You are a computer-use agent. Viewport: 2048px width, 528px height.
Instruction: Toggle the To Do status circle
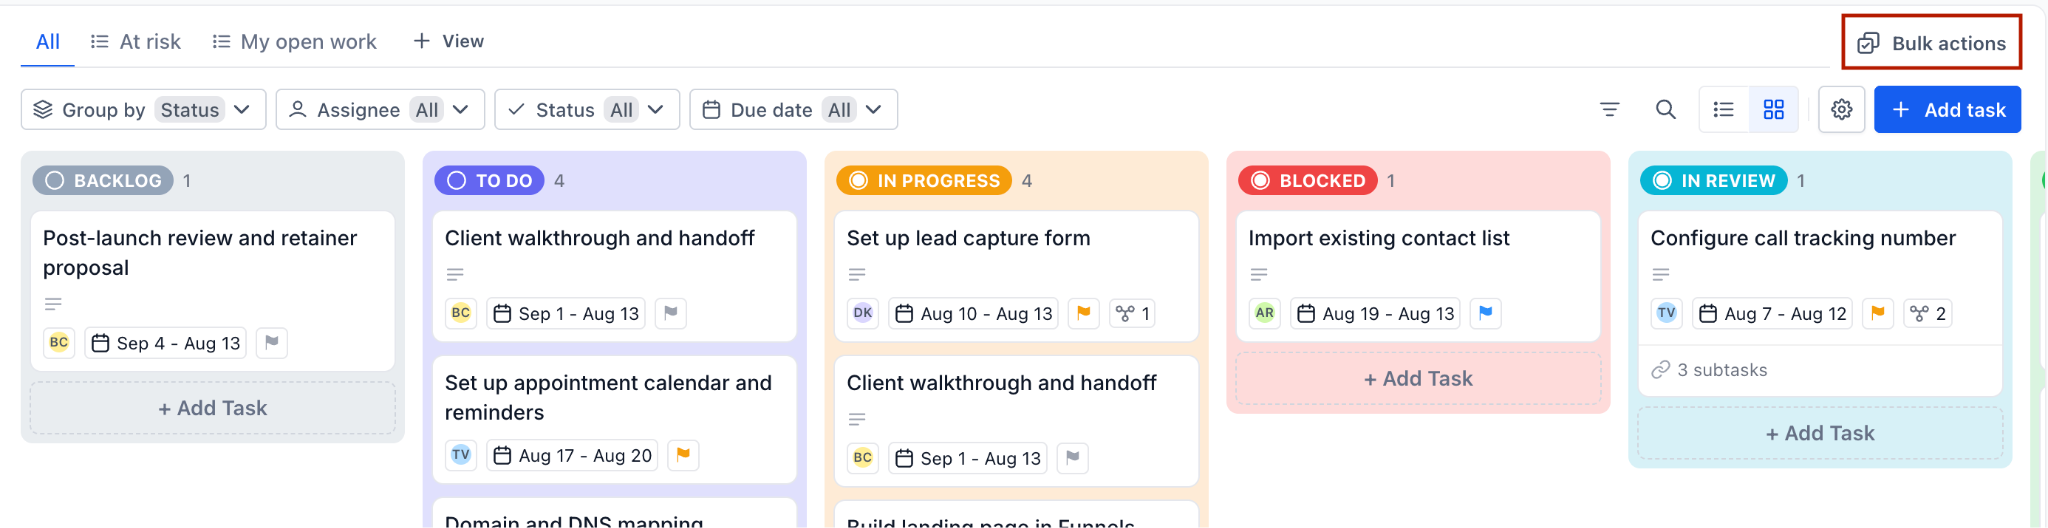(x=457, y=181)
